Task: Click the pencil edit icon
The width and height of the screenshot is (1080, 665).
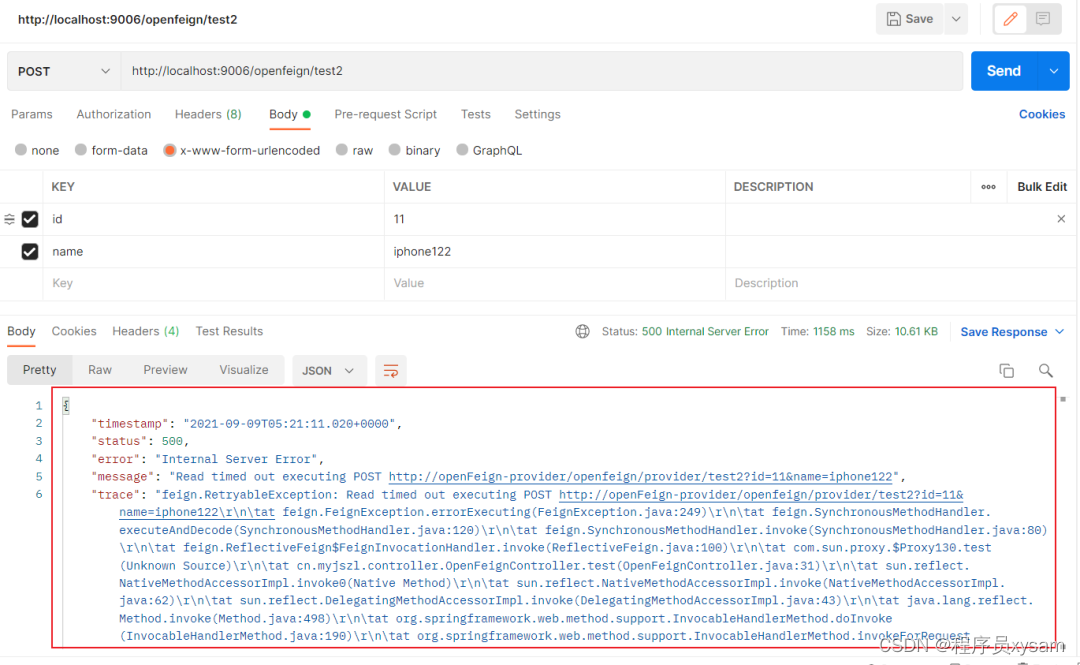Action: click(x=1010, y=19)
